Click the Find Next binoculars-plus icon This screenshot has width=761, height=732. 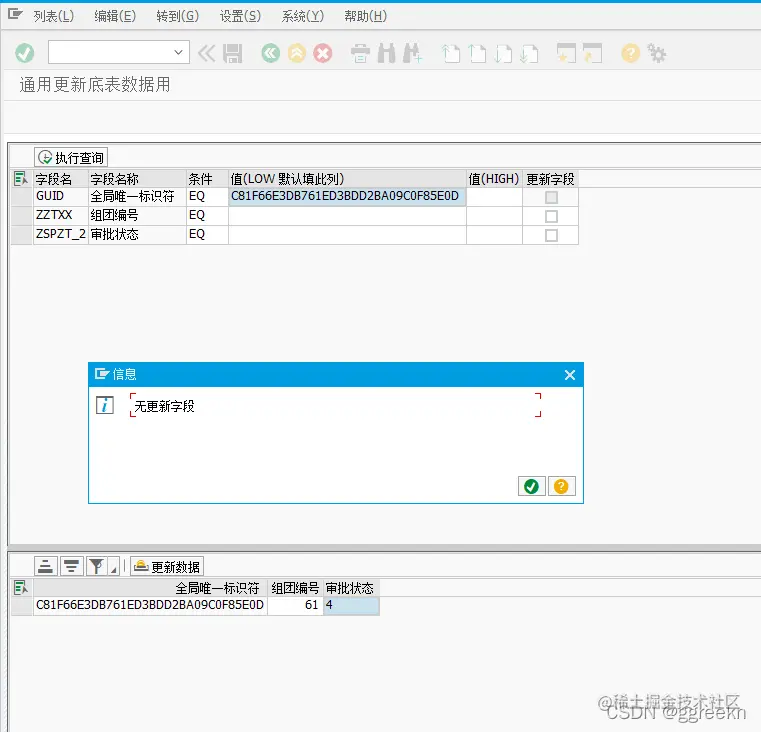tap(413, 53)
